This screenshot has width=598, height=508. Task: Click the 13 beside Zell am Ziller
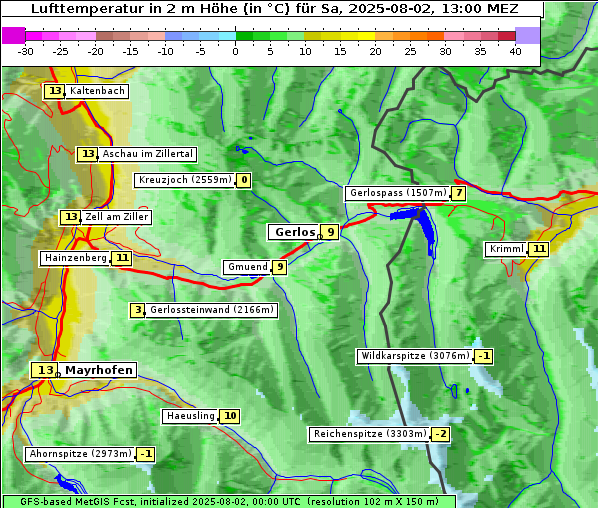[71, 217]
